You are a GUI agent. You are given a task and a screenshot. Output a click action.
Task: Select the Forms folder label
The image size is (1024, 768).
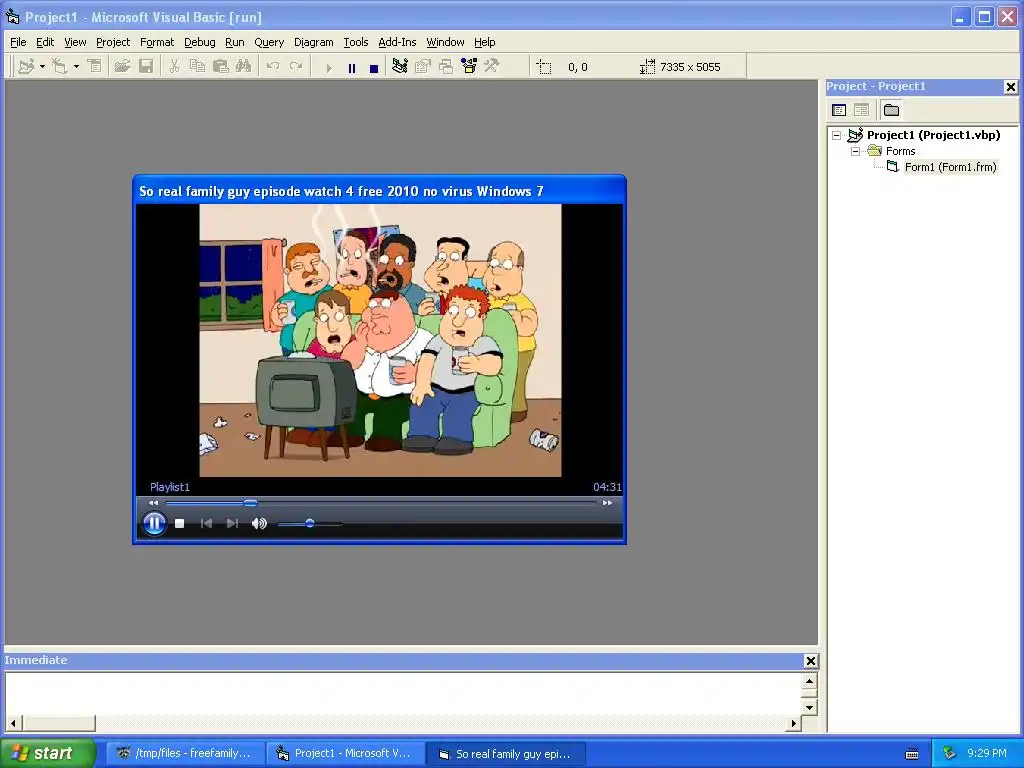point(901,152)
